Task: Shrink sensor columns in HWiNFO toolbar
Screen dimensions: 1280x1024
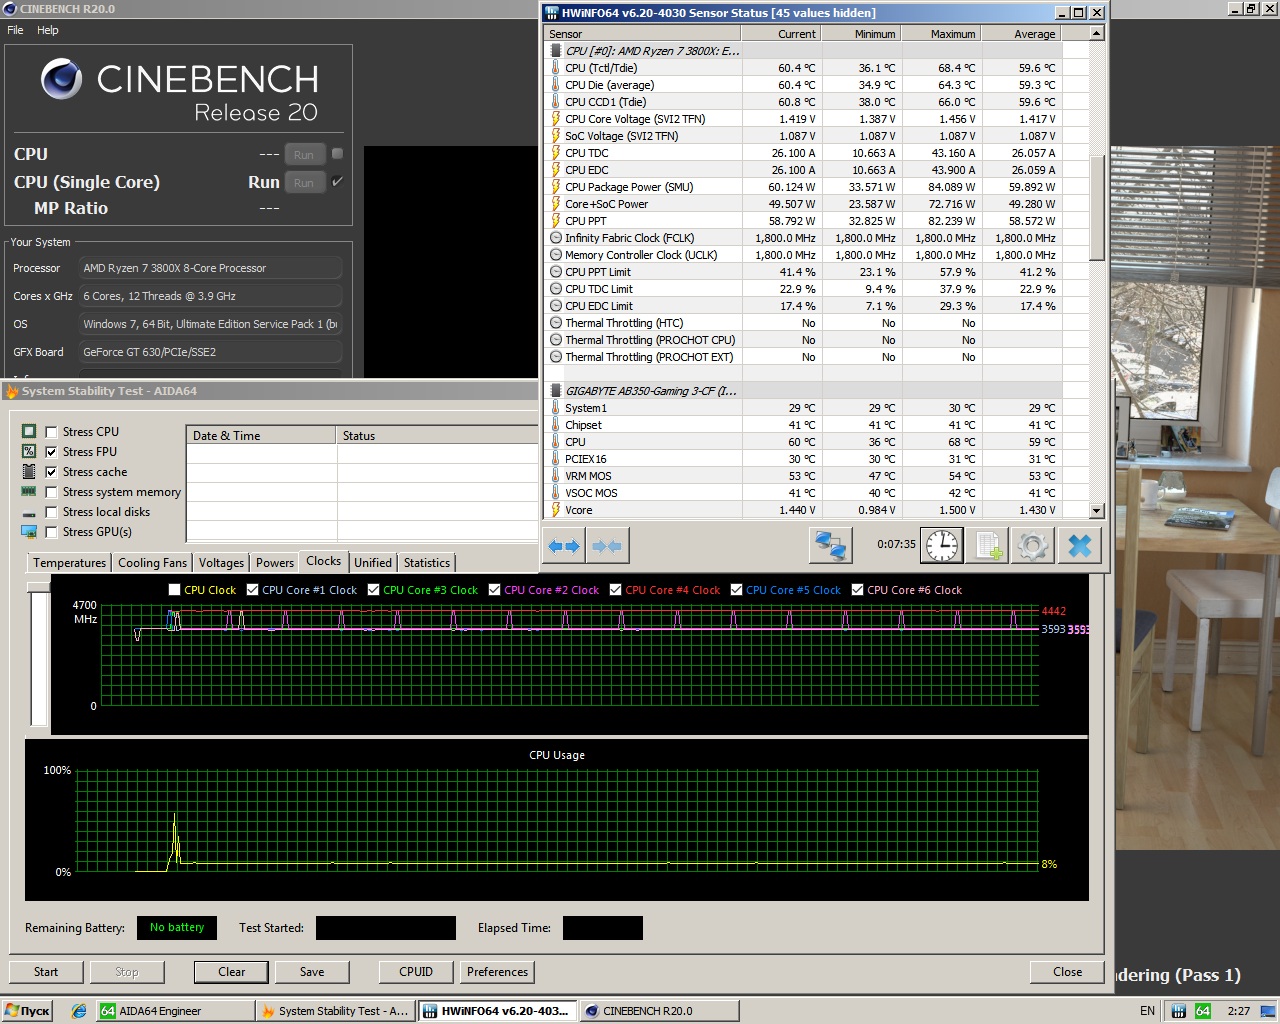Action: (x=607, y=546)
